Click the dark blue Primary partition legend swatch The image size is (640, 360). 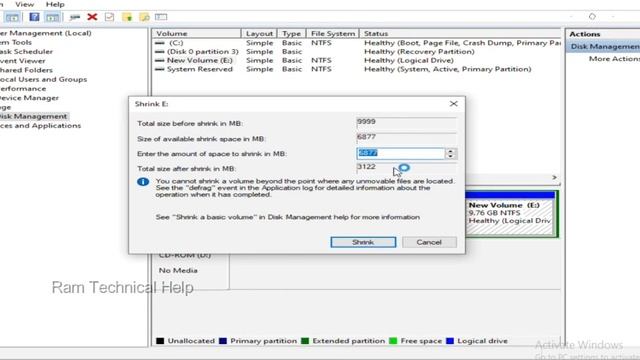click(x=223, y=341)
